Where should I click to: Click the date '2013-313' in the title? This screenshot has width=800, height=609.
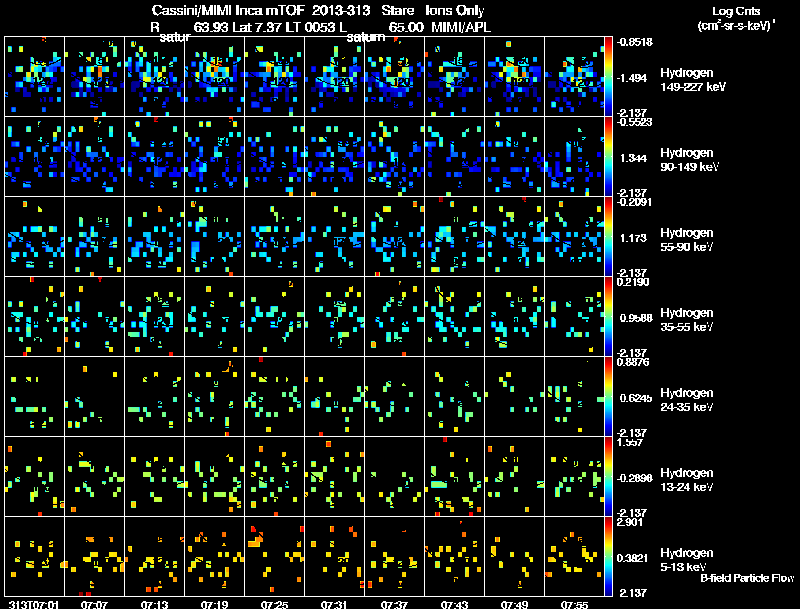341,10
